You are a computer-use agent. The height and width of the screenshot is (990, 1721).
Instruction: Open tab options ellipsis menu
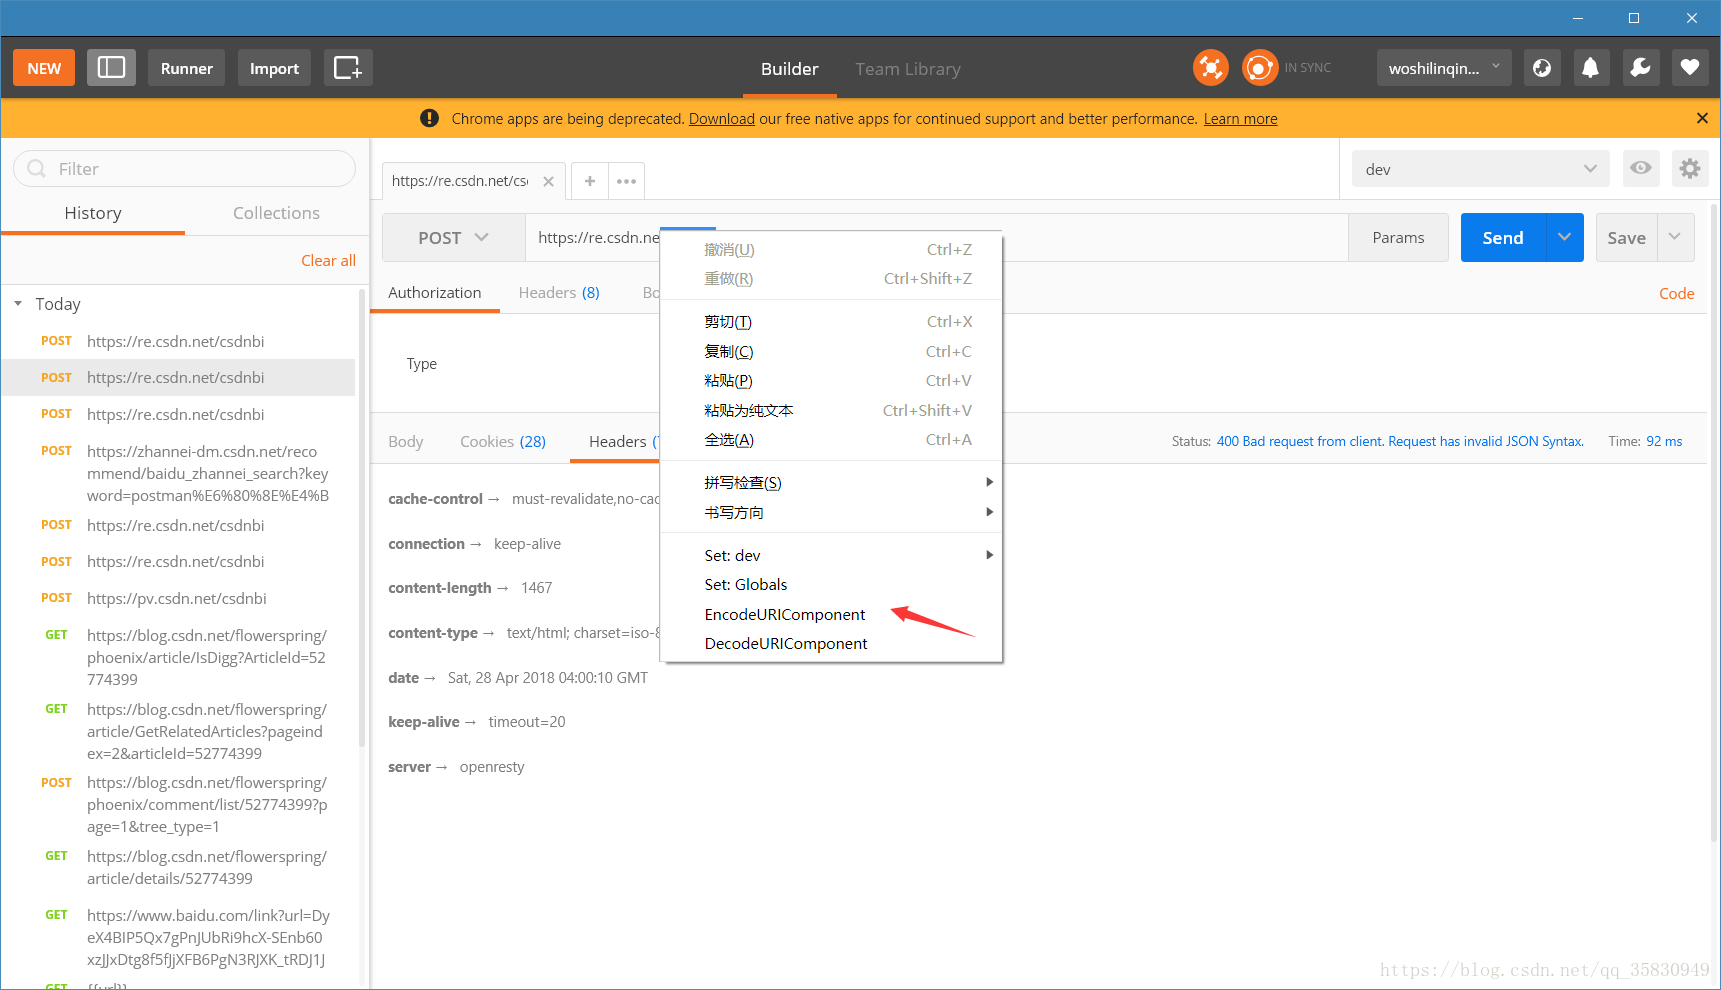pos(626,181)
